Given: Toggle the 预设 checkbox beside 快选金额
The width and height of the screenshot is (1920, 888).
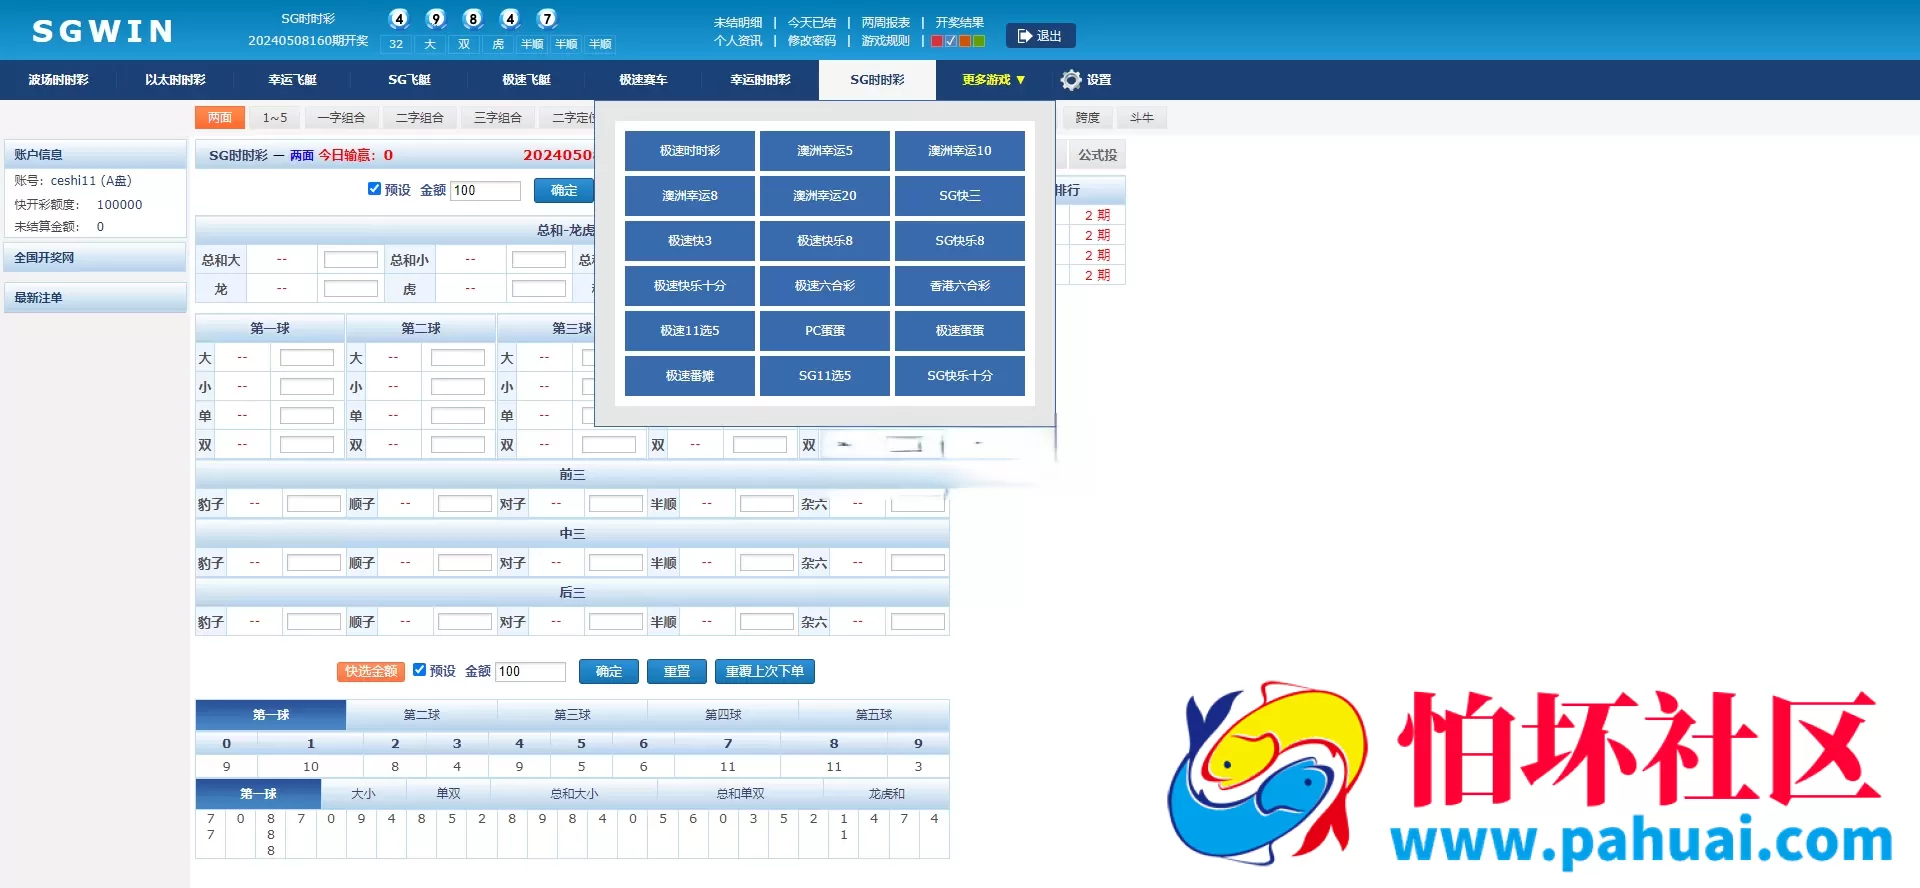Looking at the screenshot, I should (419, 670).
